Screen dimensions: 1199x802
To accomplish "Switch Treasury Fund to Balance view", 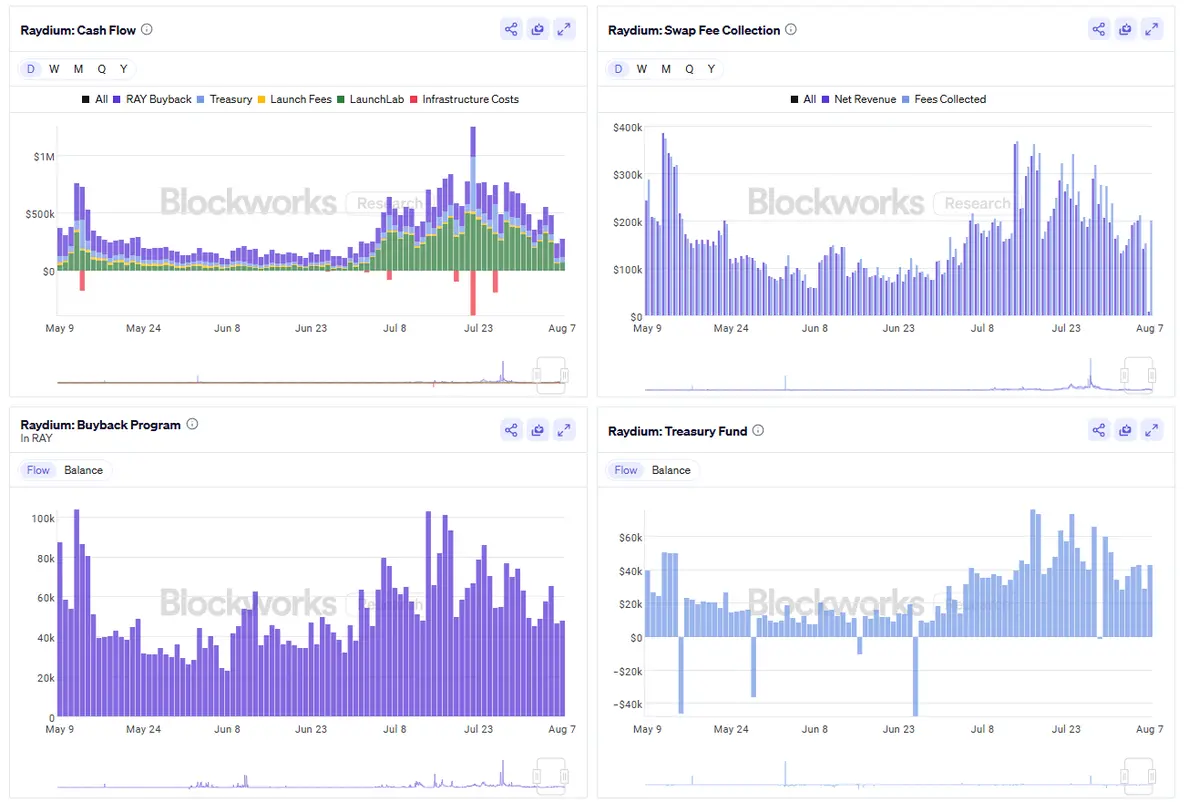I will click(671, 470).
